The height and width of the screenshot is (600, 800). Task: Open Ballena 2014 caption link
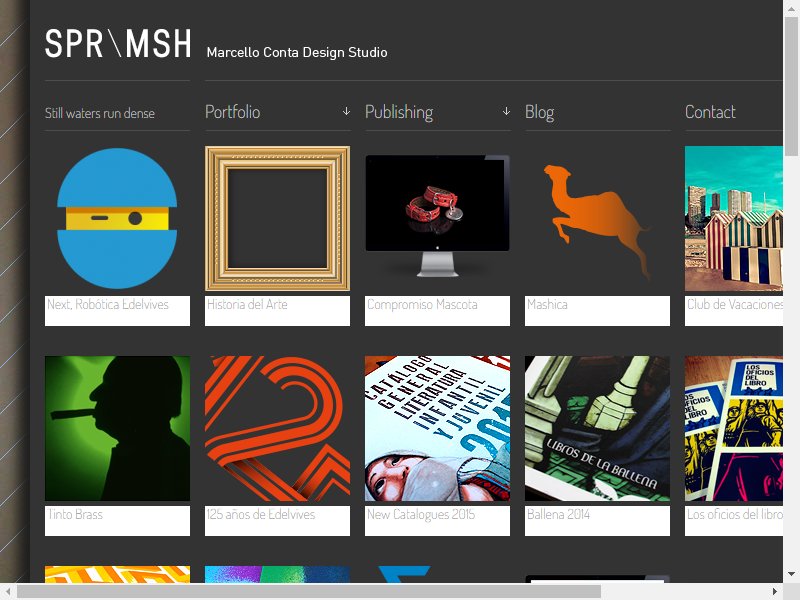click(558, 514)
